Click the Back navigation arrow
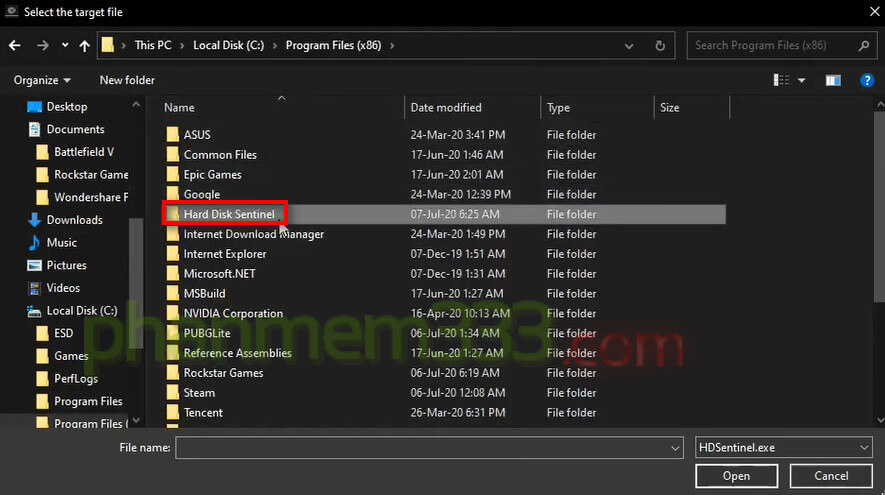885x495 pixels. 15,45
